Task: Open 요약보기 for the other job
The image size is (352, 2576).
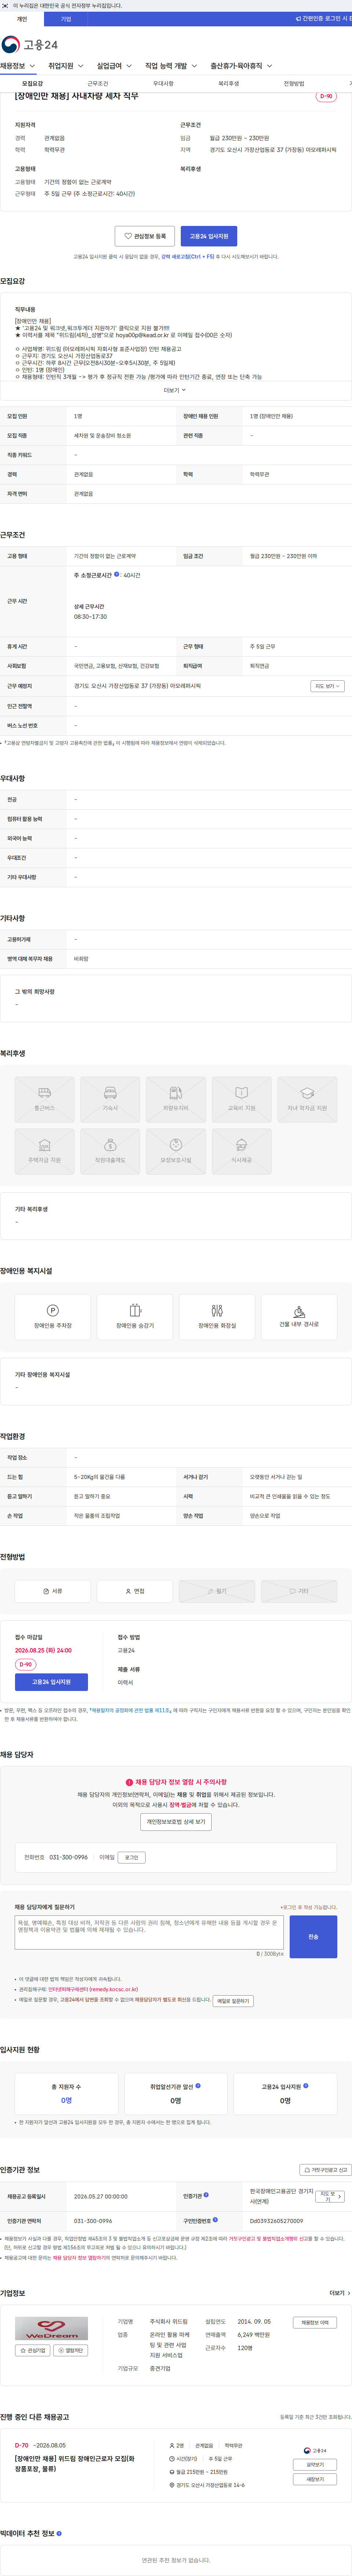Action: click(x=315, y=2465)
